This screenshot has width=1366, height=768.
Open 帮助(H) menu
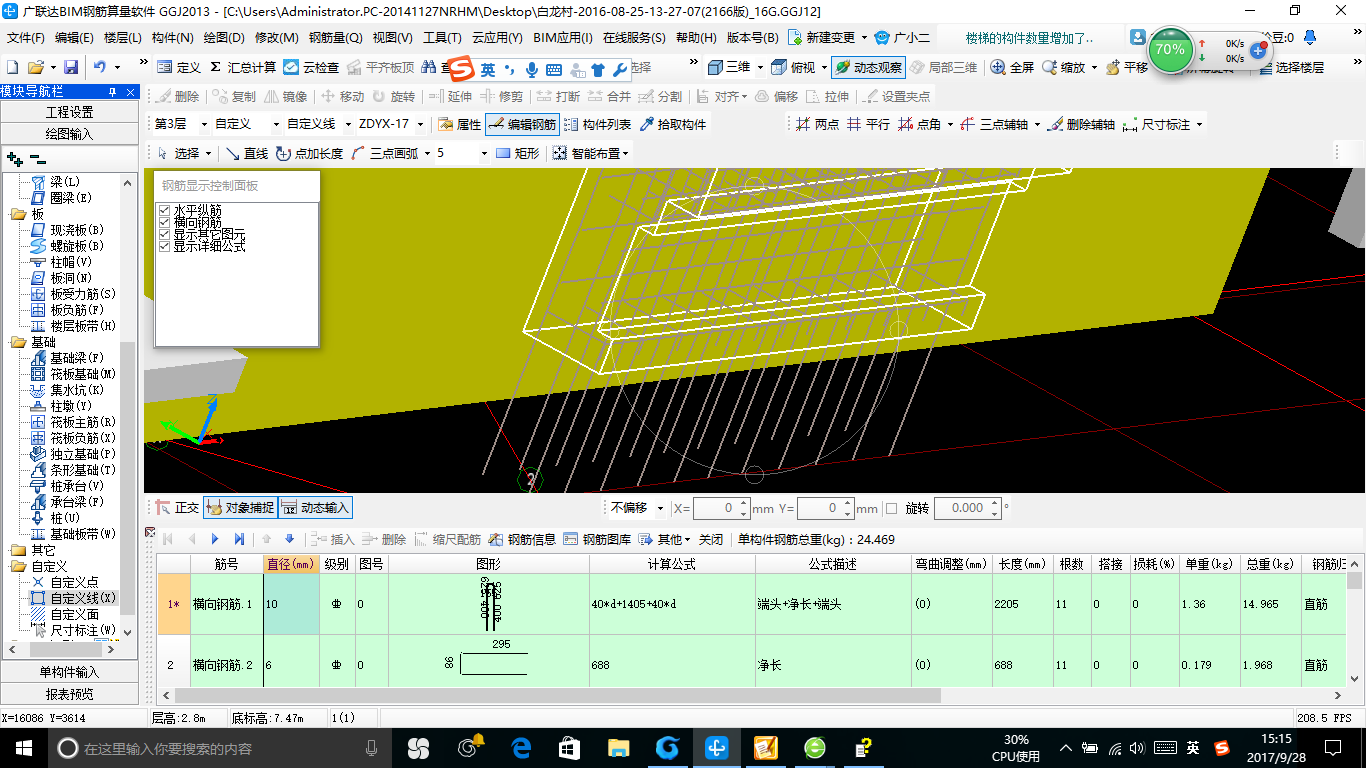pos(696,38)
